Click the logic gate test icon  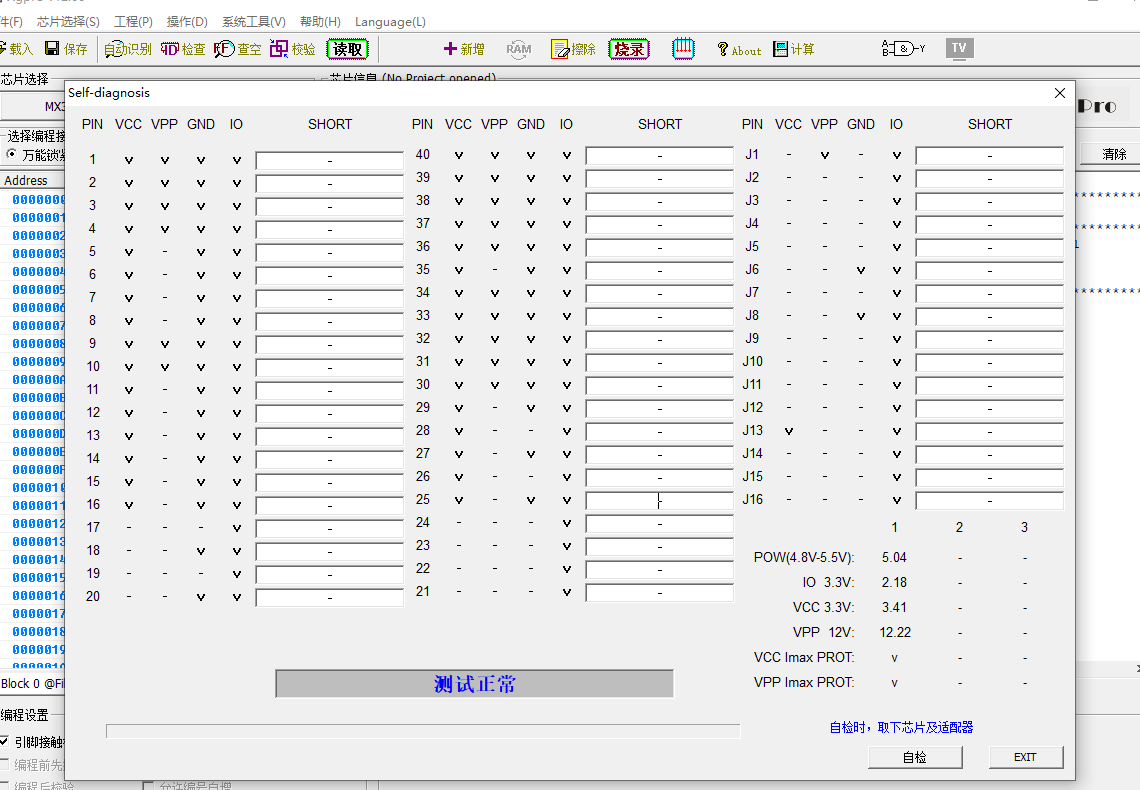point(902,48)
